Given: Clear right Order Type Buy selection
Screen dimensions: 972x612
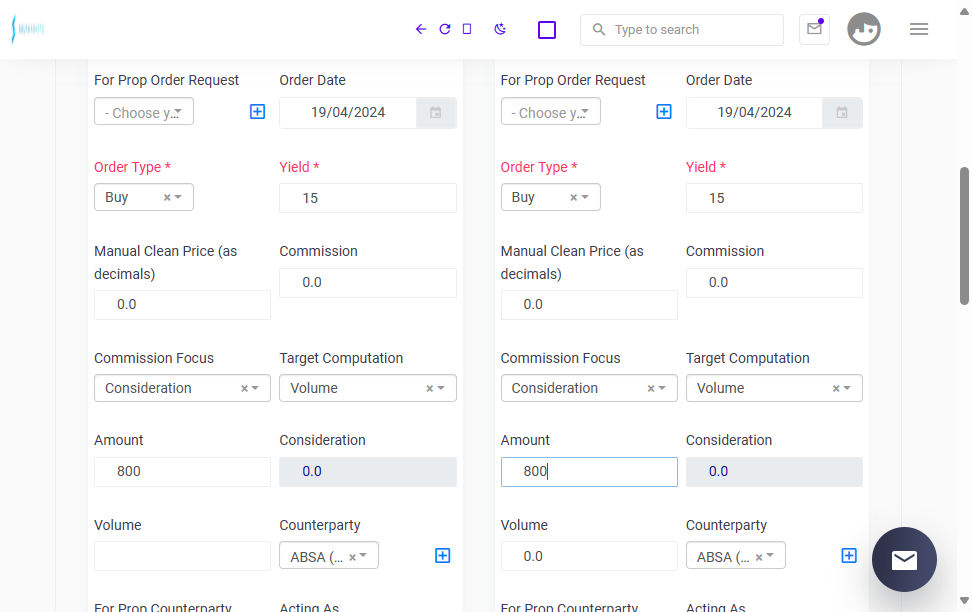Looking at the screenshot, I should tap(573, 198).
